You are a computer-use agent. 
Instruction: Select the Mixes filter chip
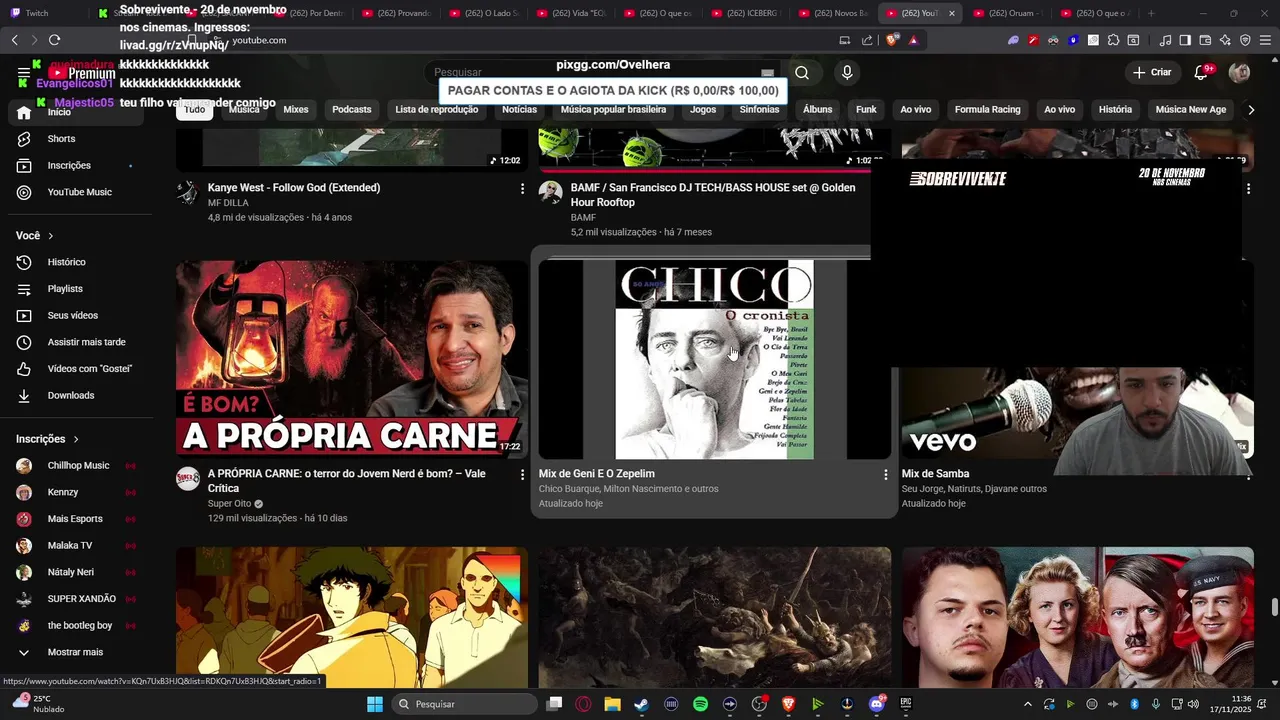click(x=296, y=109)
